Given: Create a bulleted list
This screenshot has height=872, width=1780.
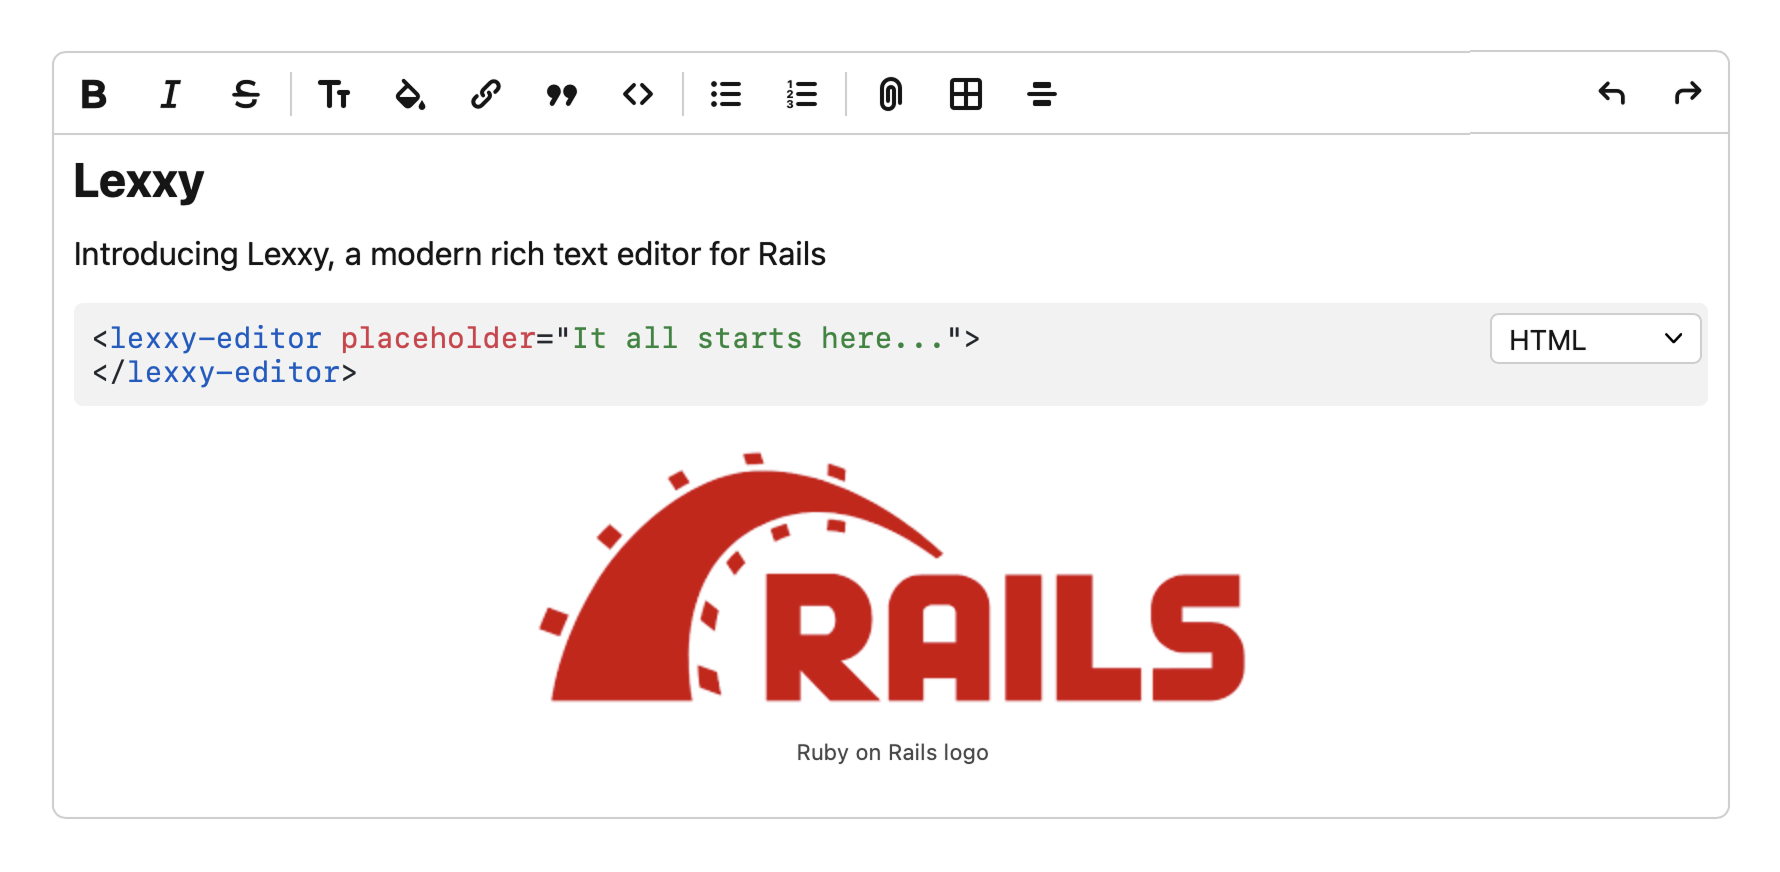Looking at the screenshot, I should [726, 94].
